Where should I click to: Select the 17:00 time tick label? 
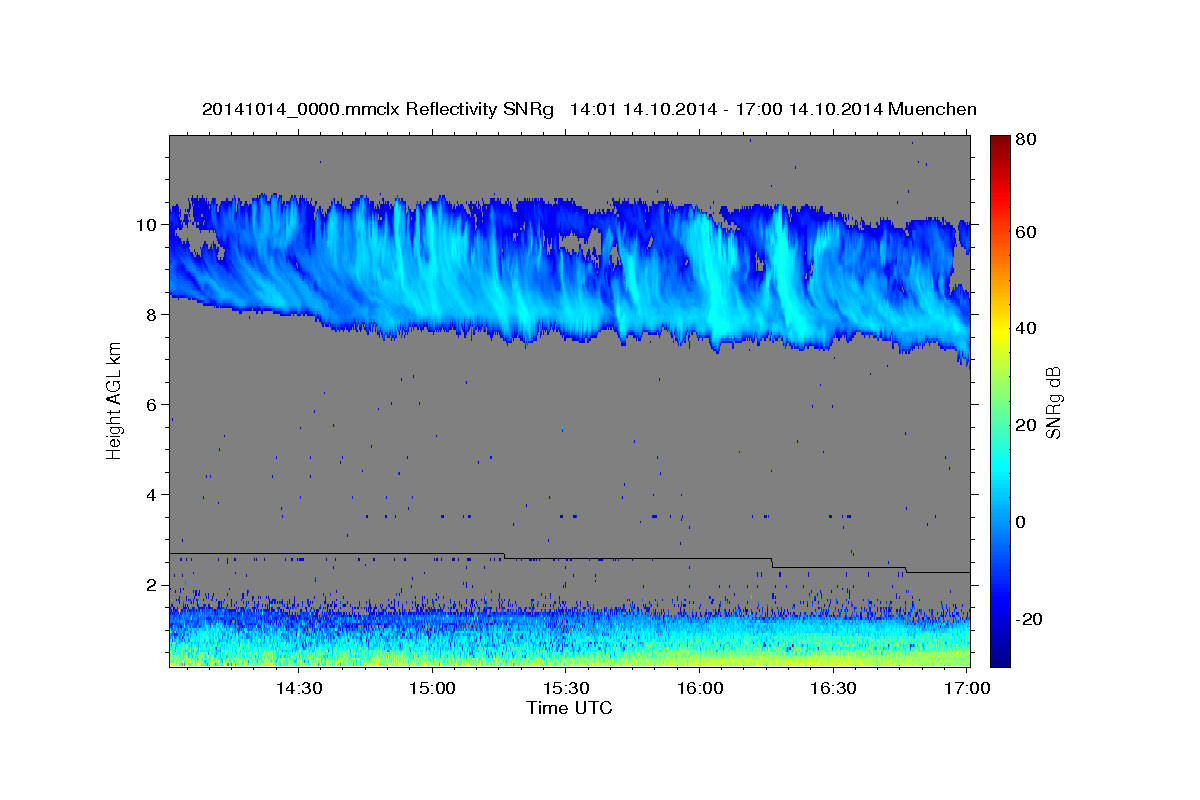click(967, 688)
